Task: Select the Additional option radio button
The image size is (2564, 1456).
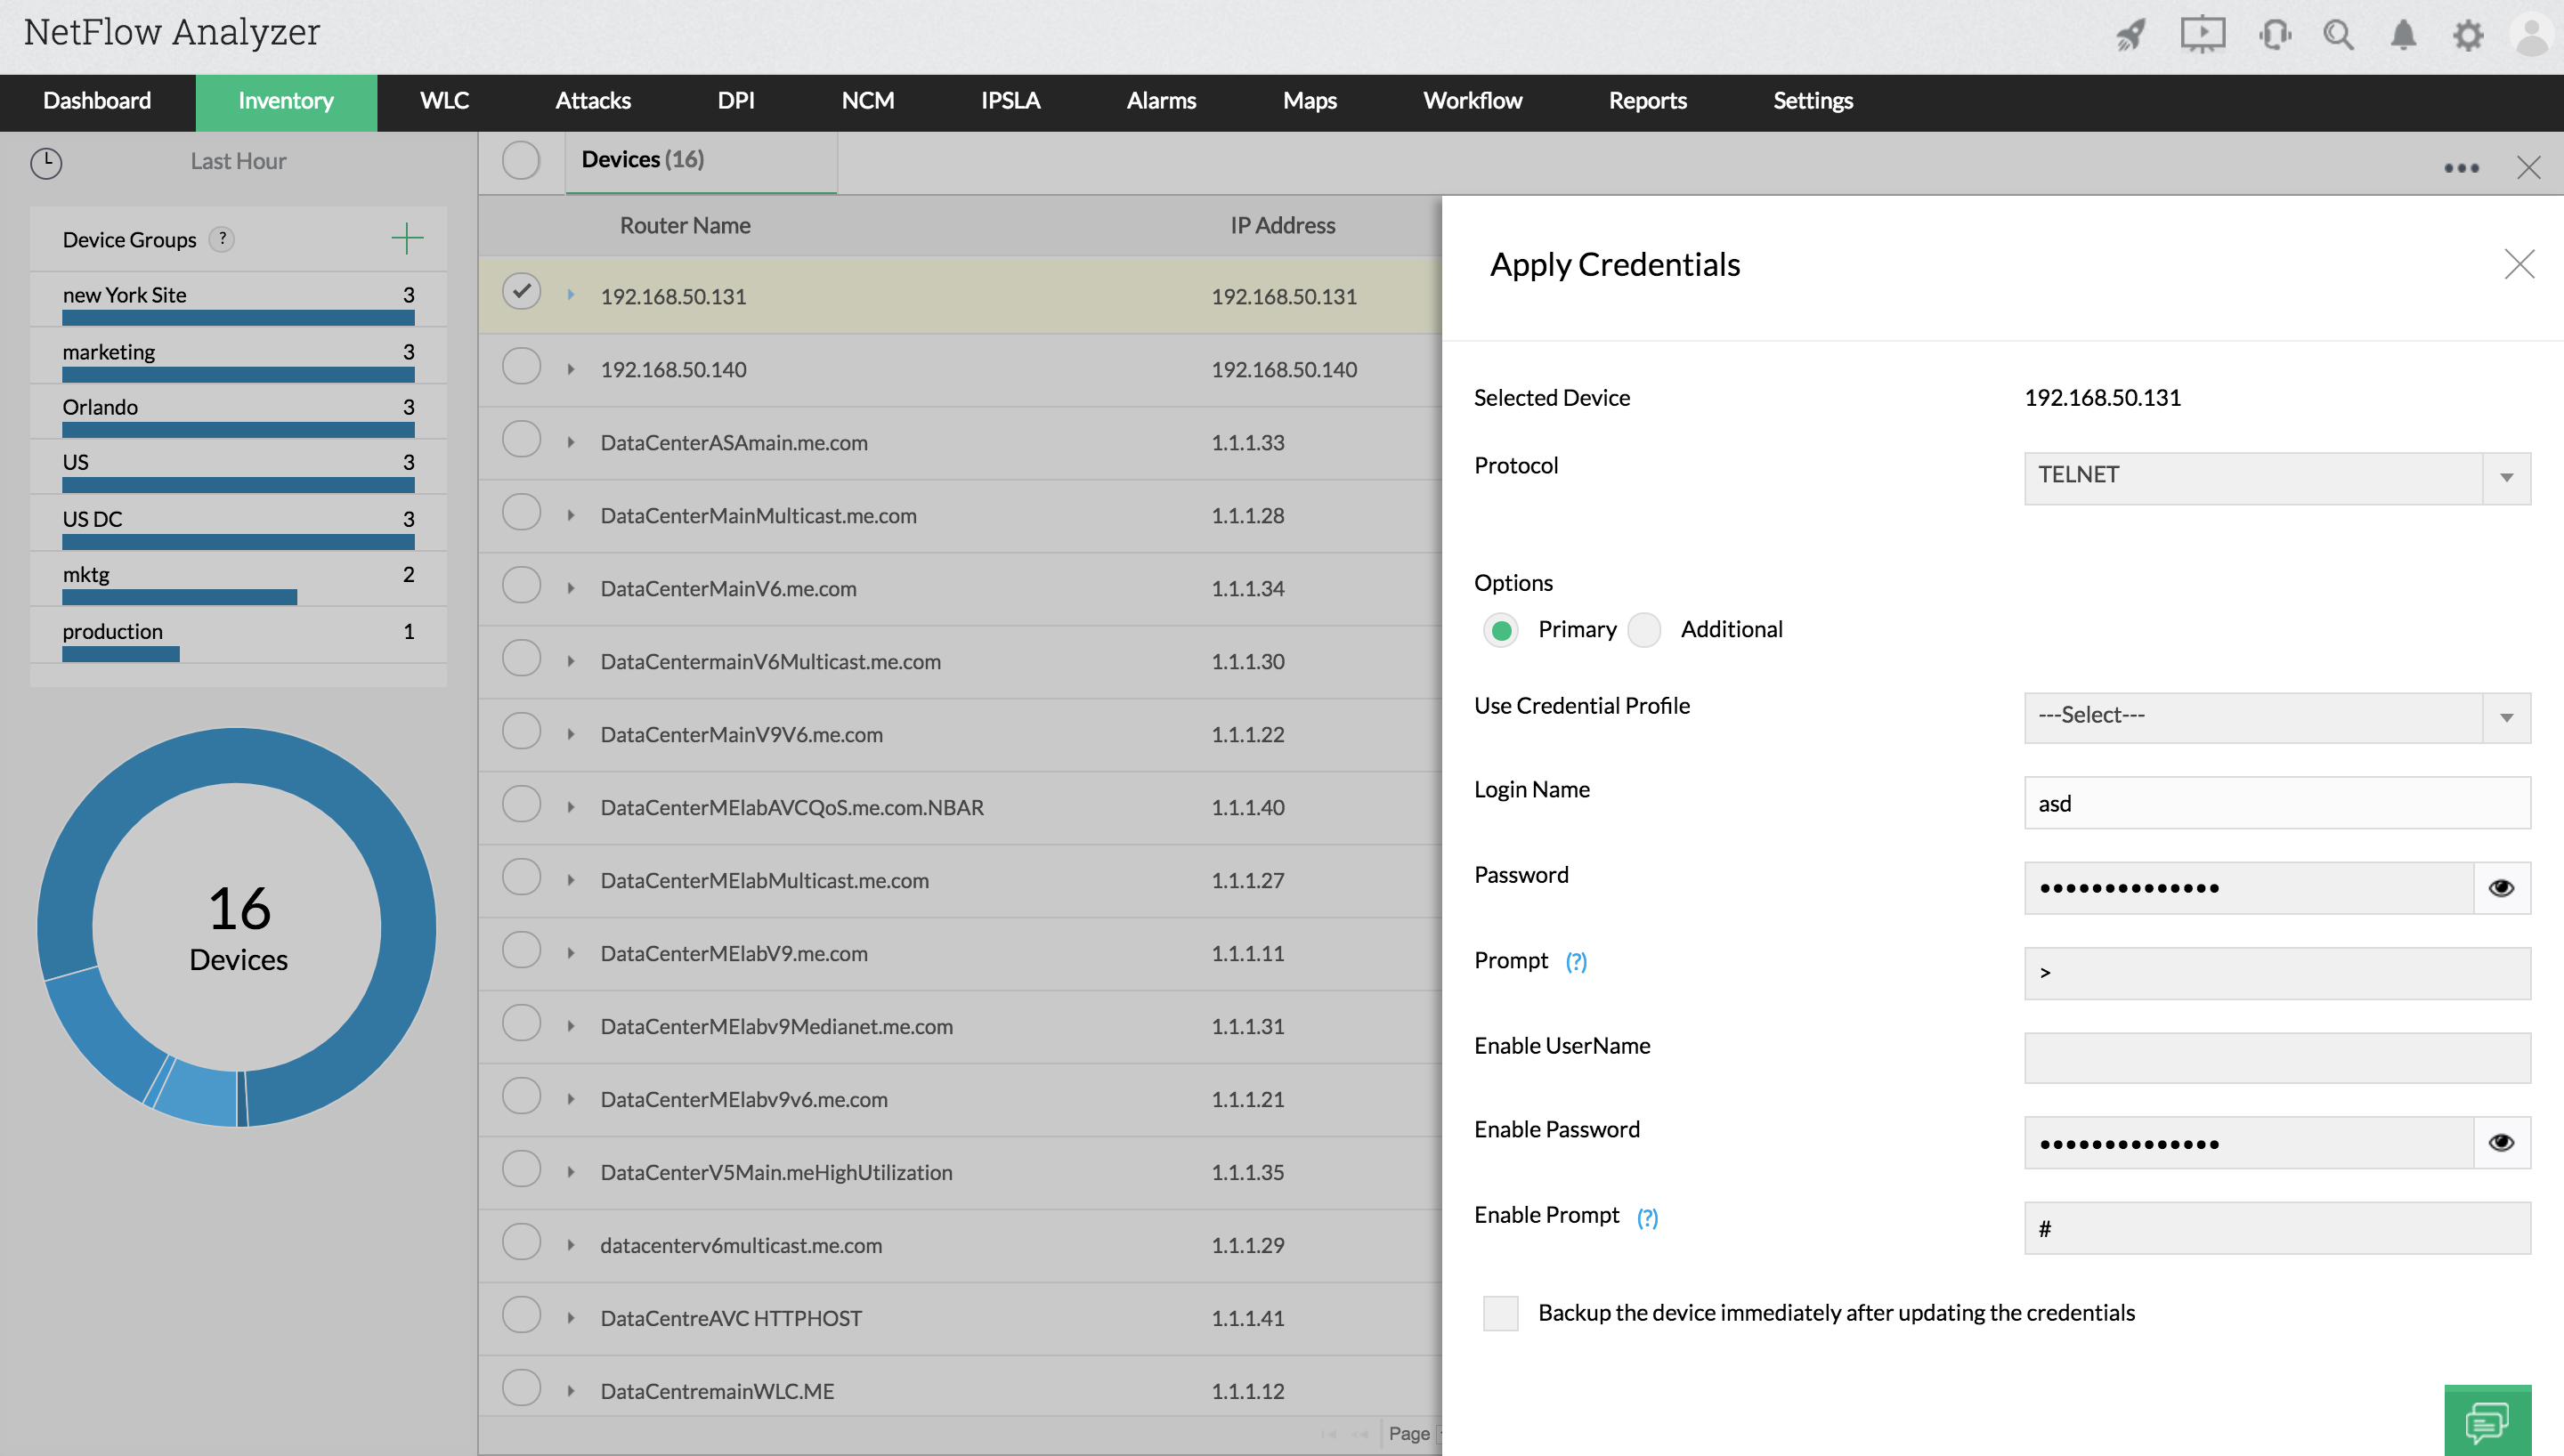Action: 1644,630
